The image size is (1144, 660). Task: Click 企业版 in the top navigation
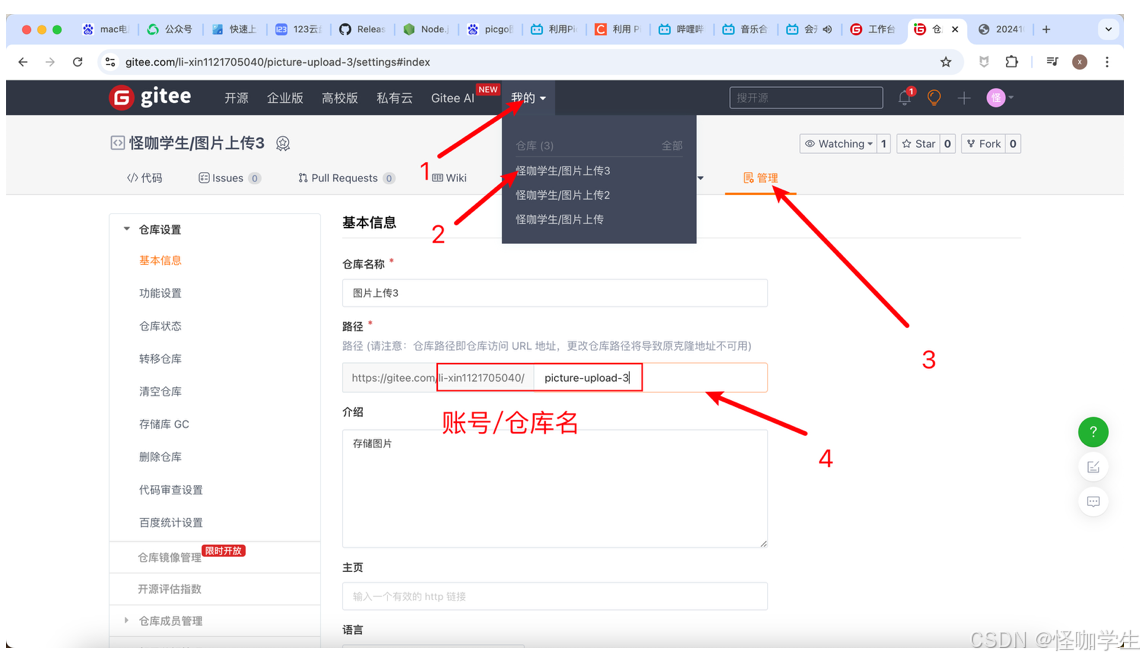285,98
